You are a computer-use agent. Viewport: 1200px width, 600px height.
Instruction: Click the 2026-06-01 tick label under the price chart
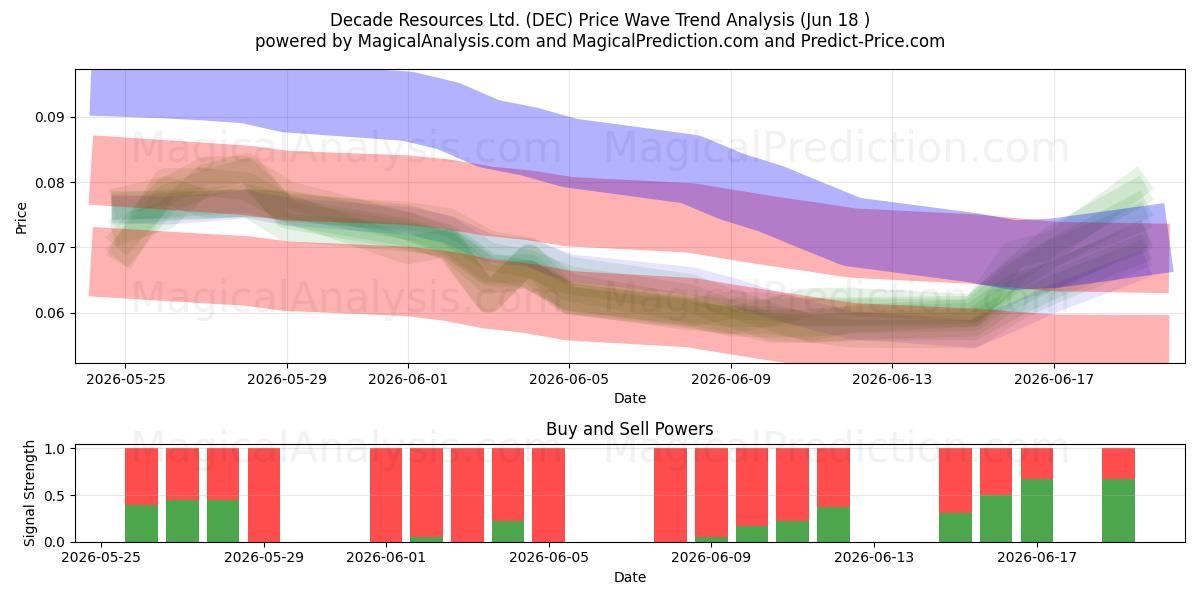(x=409, y=379)
